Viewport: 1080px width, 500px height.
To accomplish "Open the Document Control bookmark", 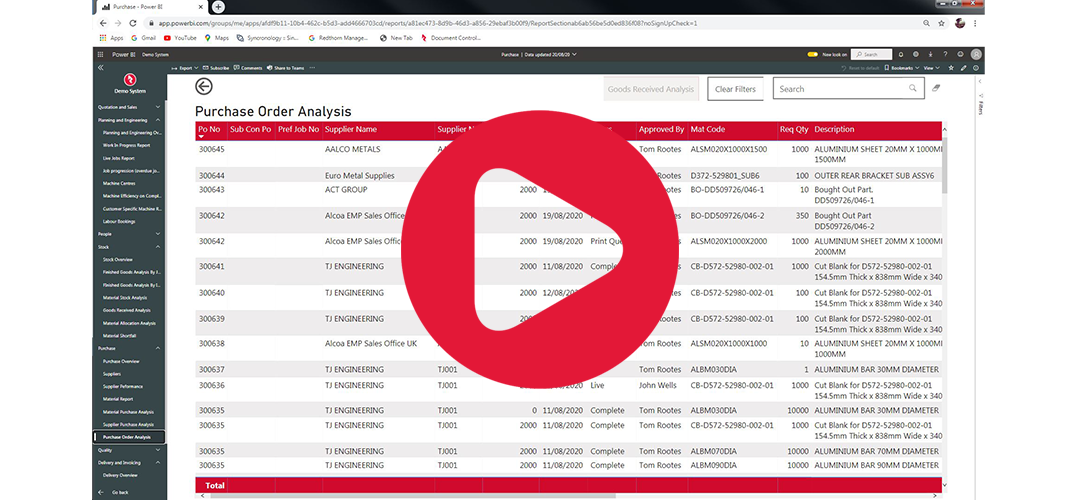I will click(450, 38).
